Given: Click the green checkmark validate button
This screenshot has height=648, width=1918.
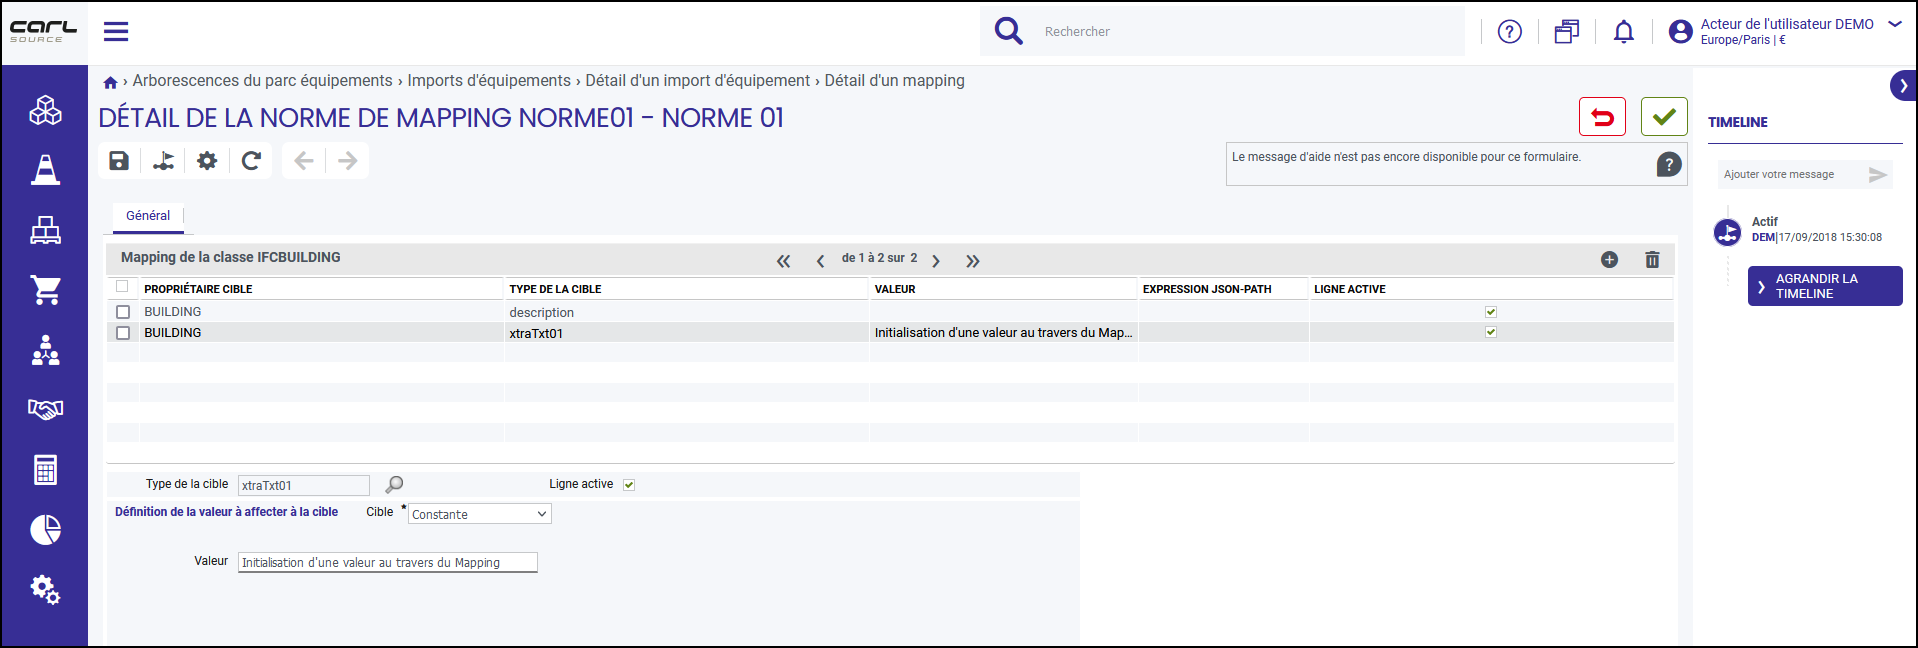Looking at the screenshot, I should (1664, 117).
